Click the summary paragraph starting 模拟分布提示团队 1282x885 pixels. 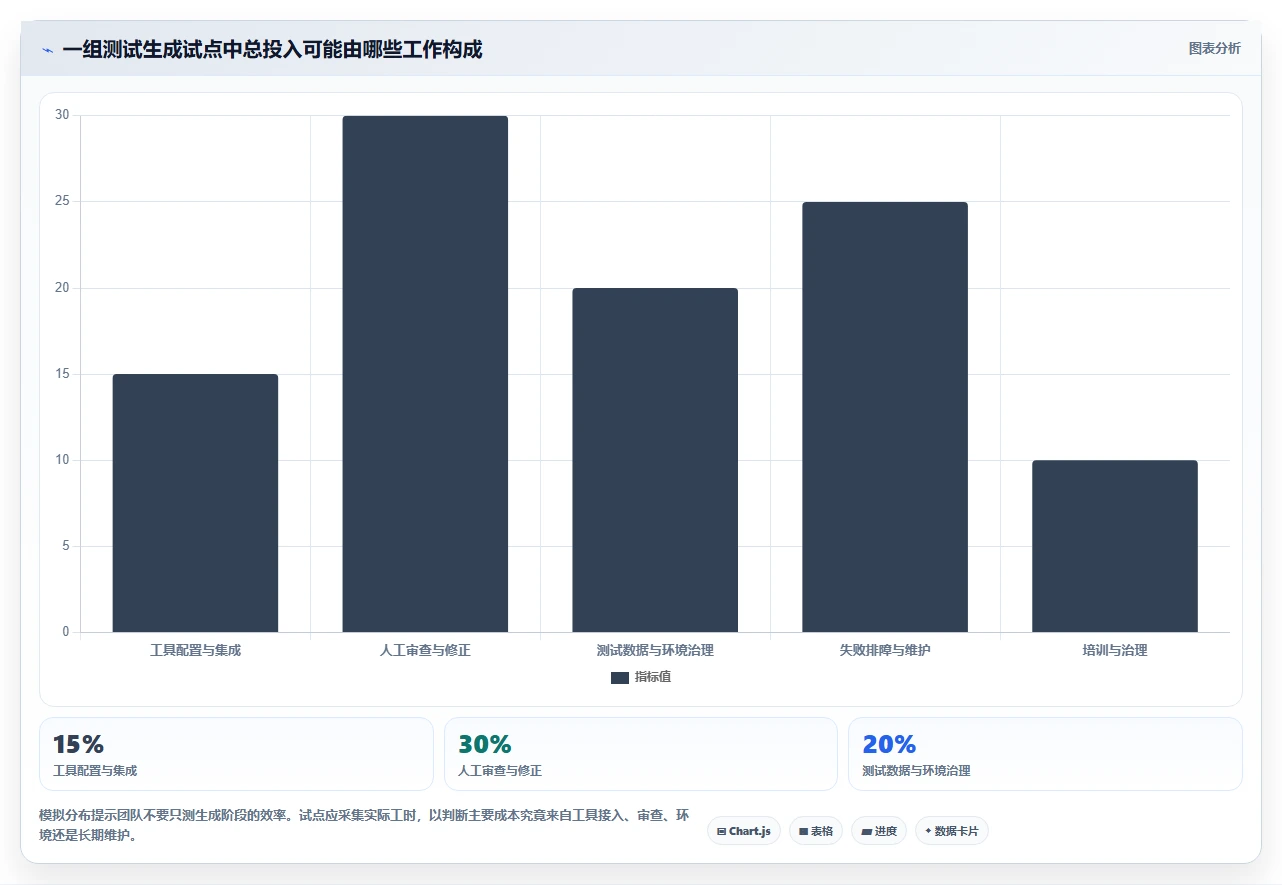click(364, 826)
